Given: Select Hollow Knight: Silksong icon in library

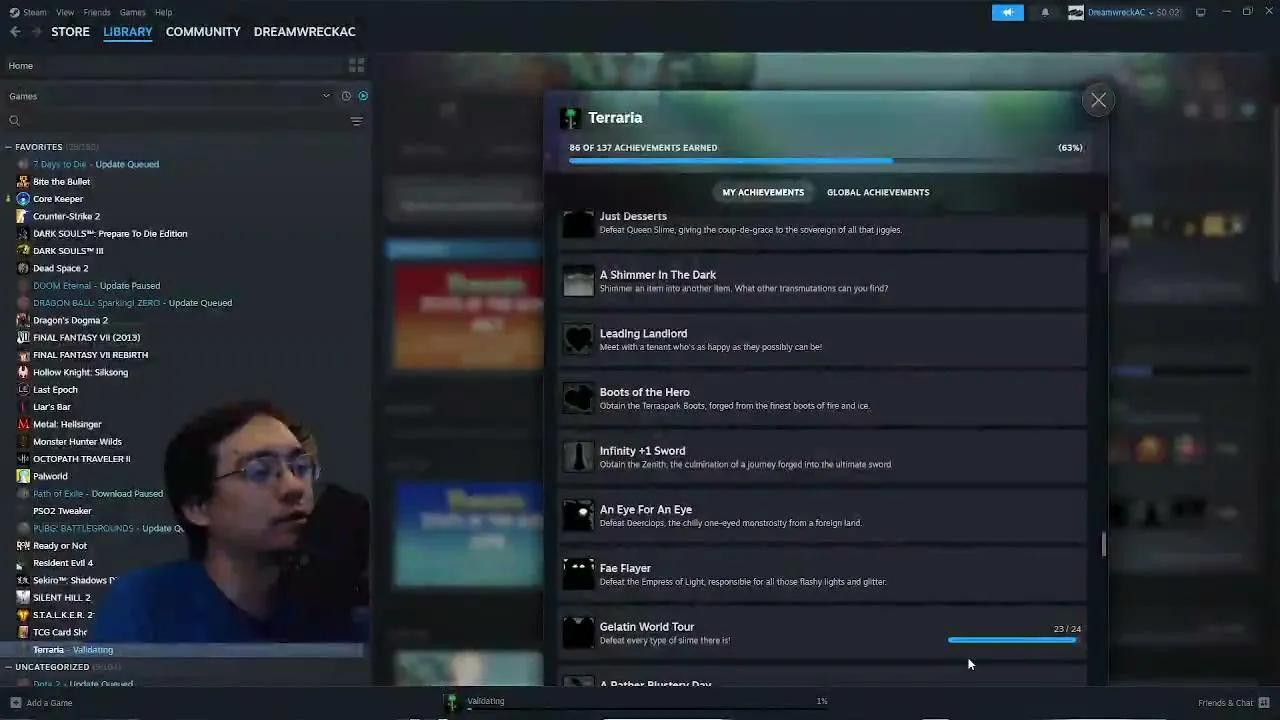Looking at the screenshot, I should (x=23, y=372).
